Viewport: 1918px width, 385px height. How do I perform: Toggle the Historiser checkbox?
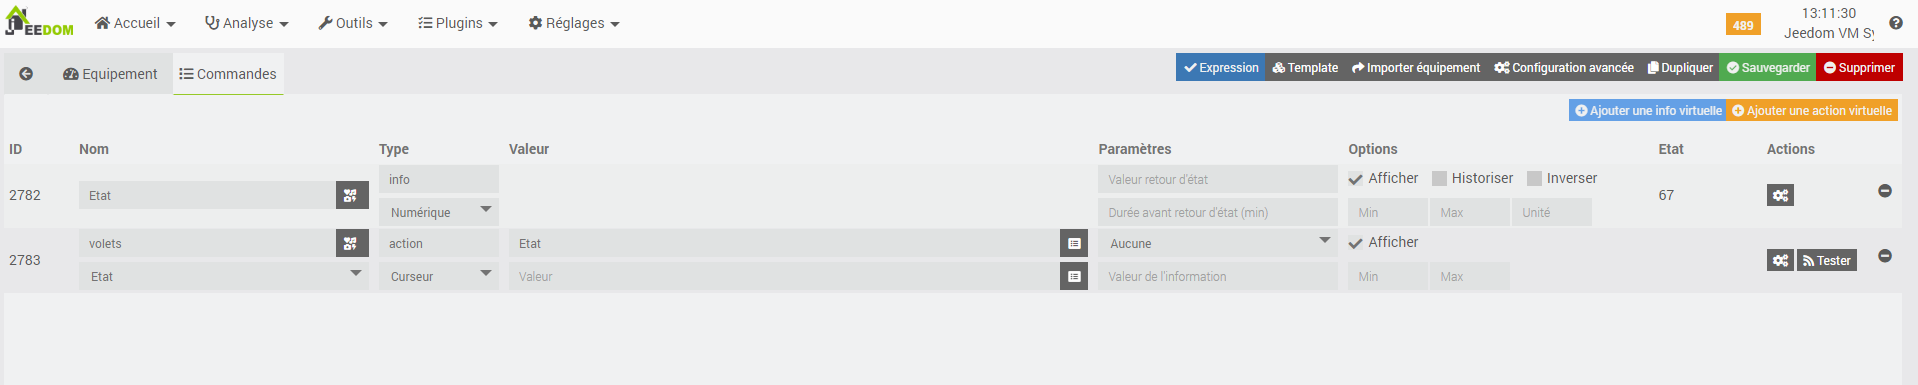click(1439, 178)
